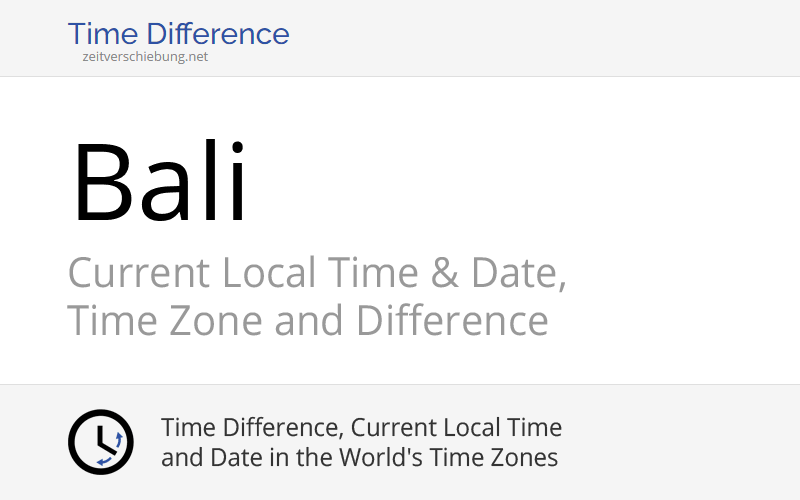Click the blue upward arrow inside the clock icon
Viewport: 800px width, 500px height.
[119, 440]
